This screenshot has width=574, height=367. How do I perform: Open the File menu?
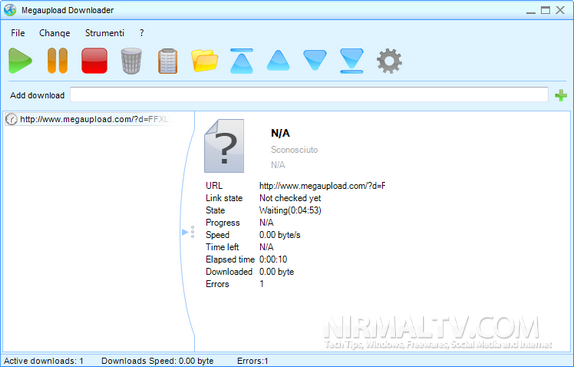18,33
